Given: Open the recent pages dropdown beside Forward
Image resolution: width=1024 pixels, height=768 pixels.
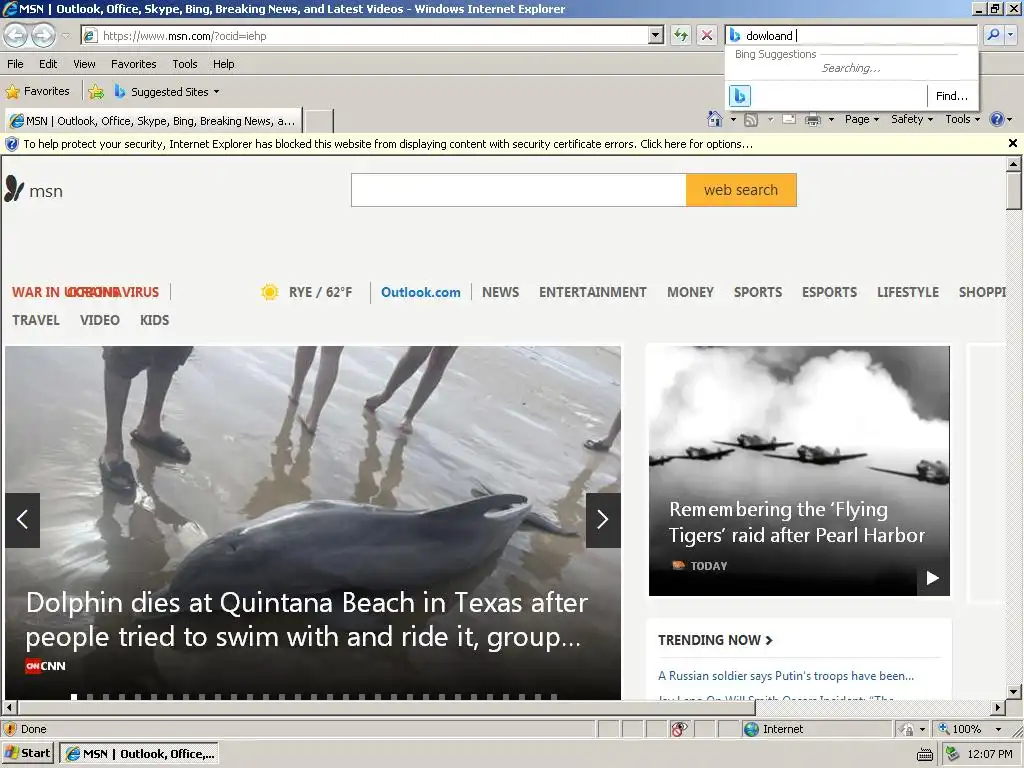Looking at the screenshot, I should click(65, 36).
